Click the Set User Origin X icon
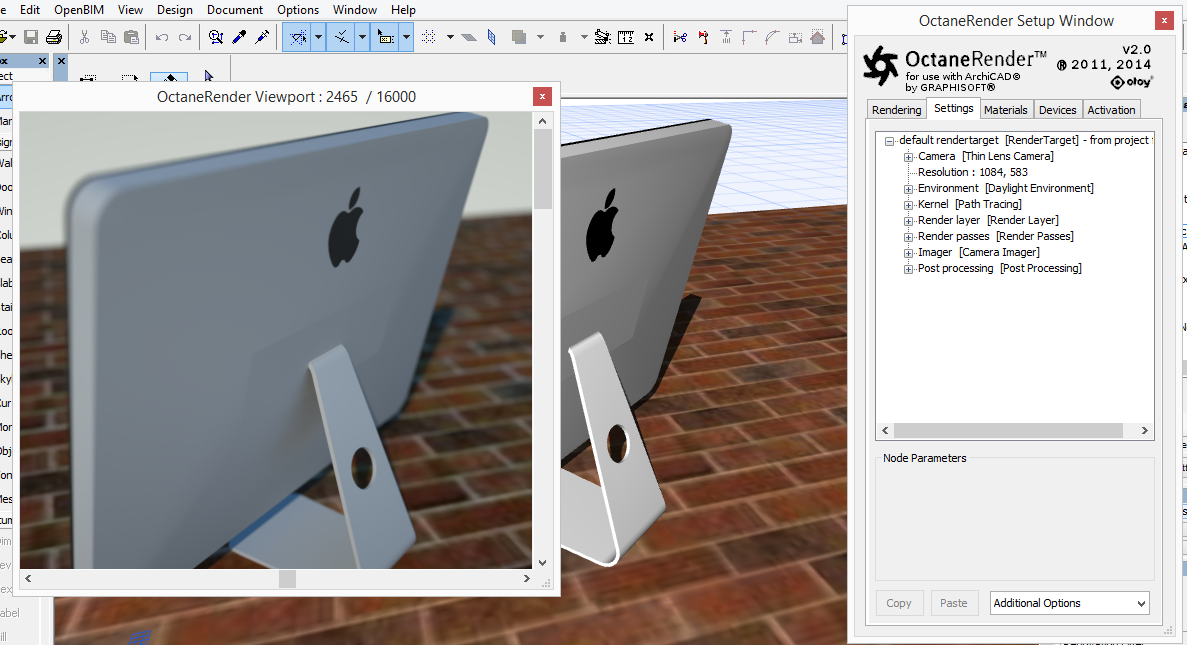 [x=649, y=37]
